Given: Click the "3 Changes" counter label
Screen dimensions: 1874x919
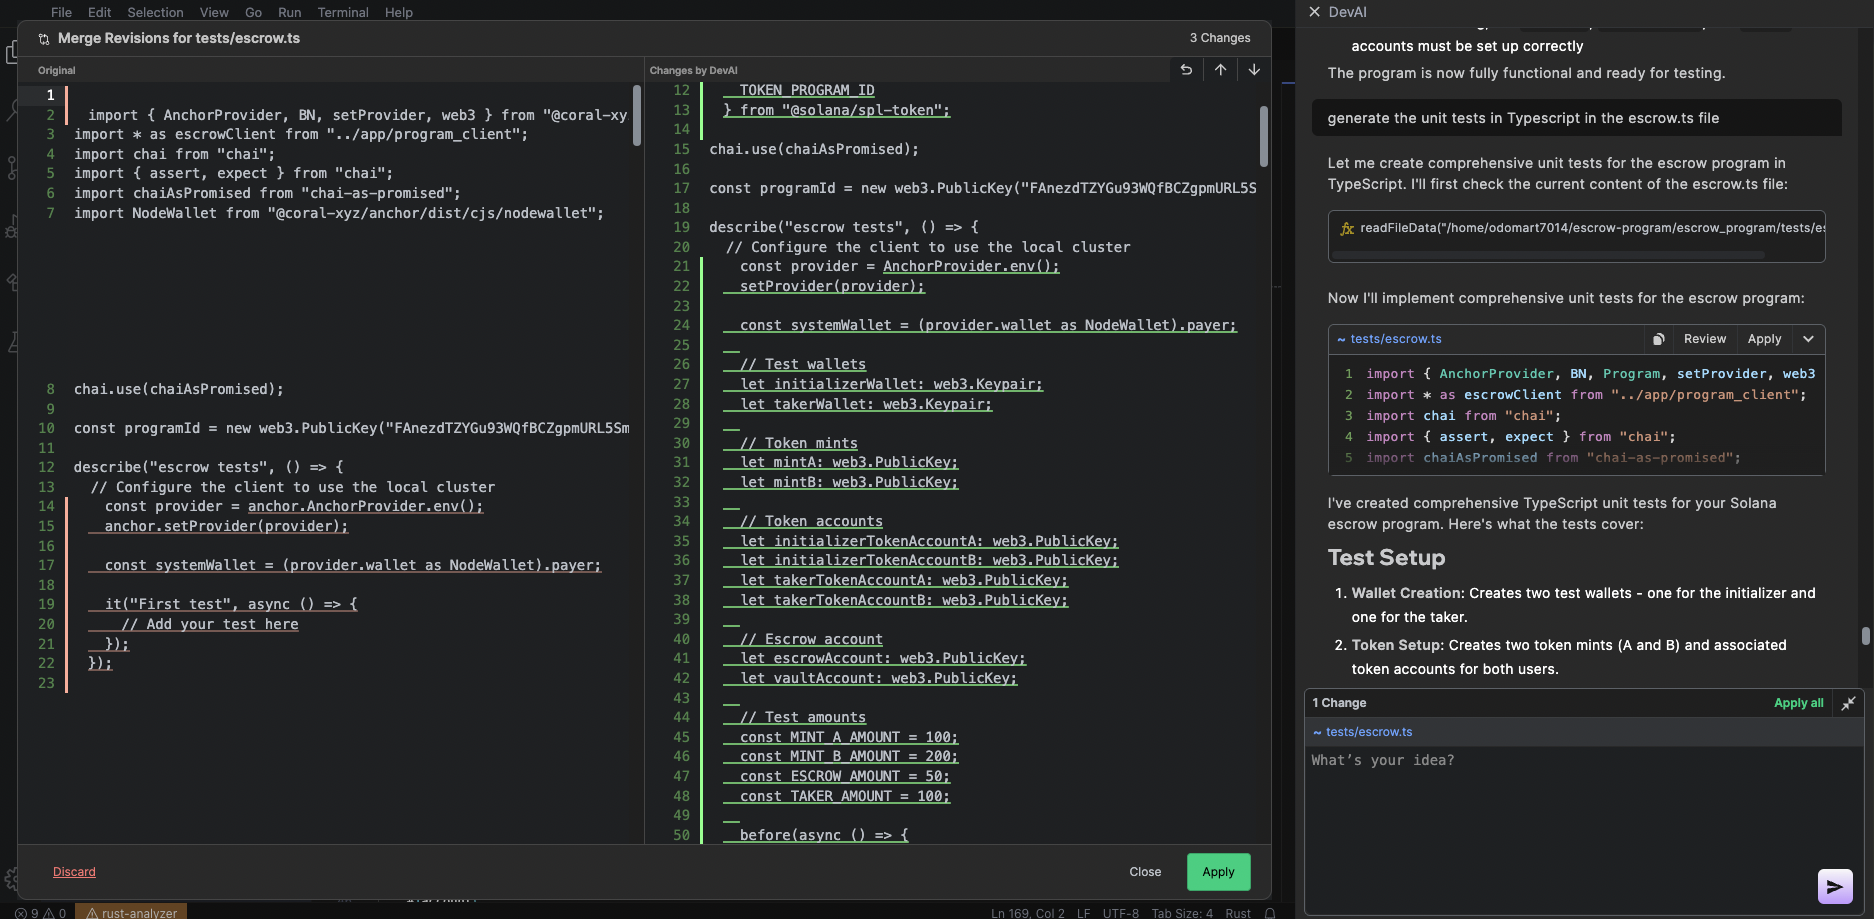Looking at the screenshot, I should (x=1220, y=38).
